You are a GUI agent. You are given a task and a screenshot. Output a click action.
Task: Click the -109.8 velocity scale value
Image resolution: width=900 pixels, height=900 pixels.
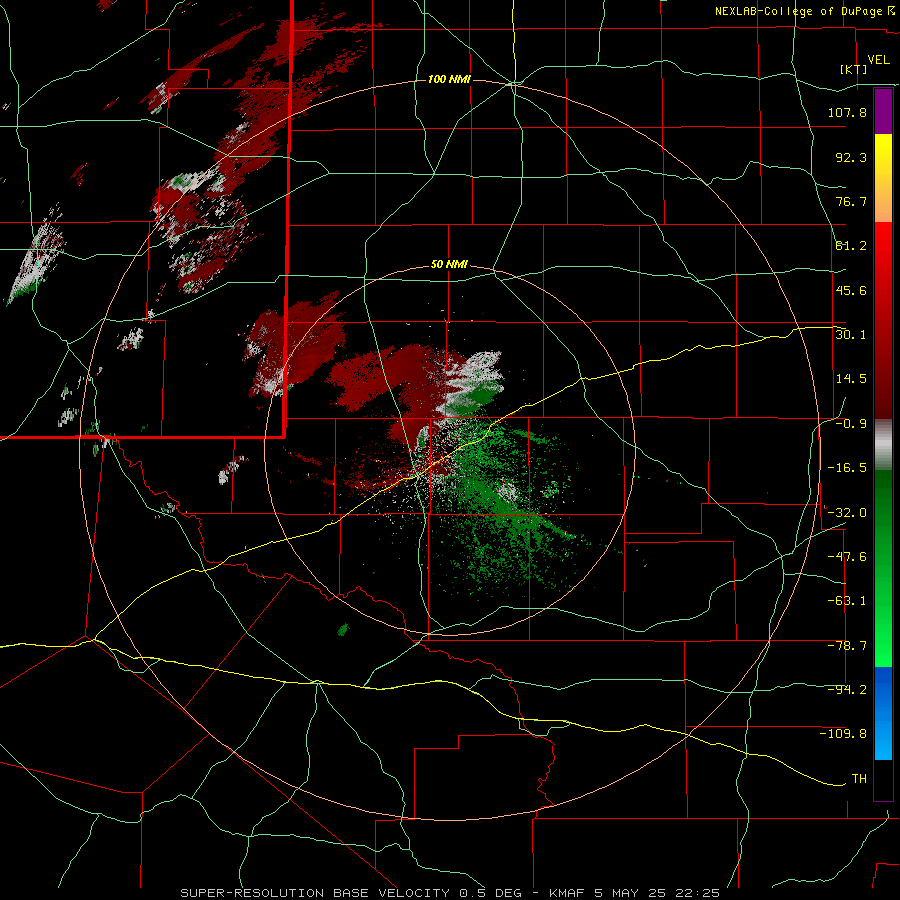(843, 734)
